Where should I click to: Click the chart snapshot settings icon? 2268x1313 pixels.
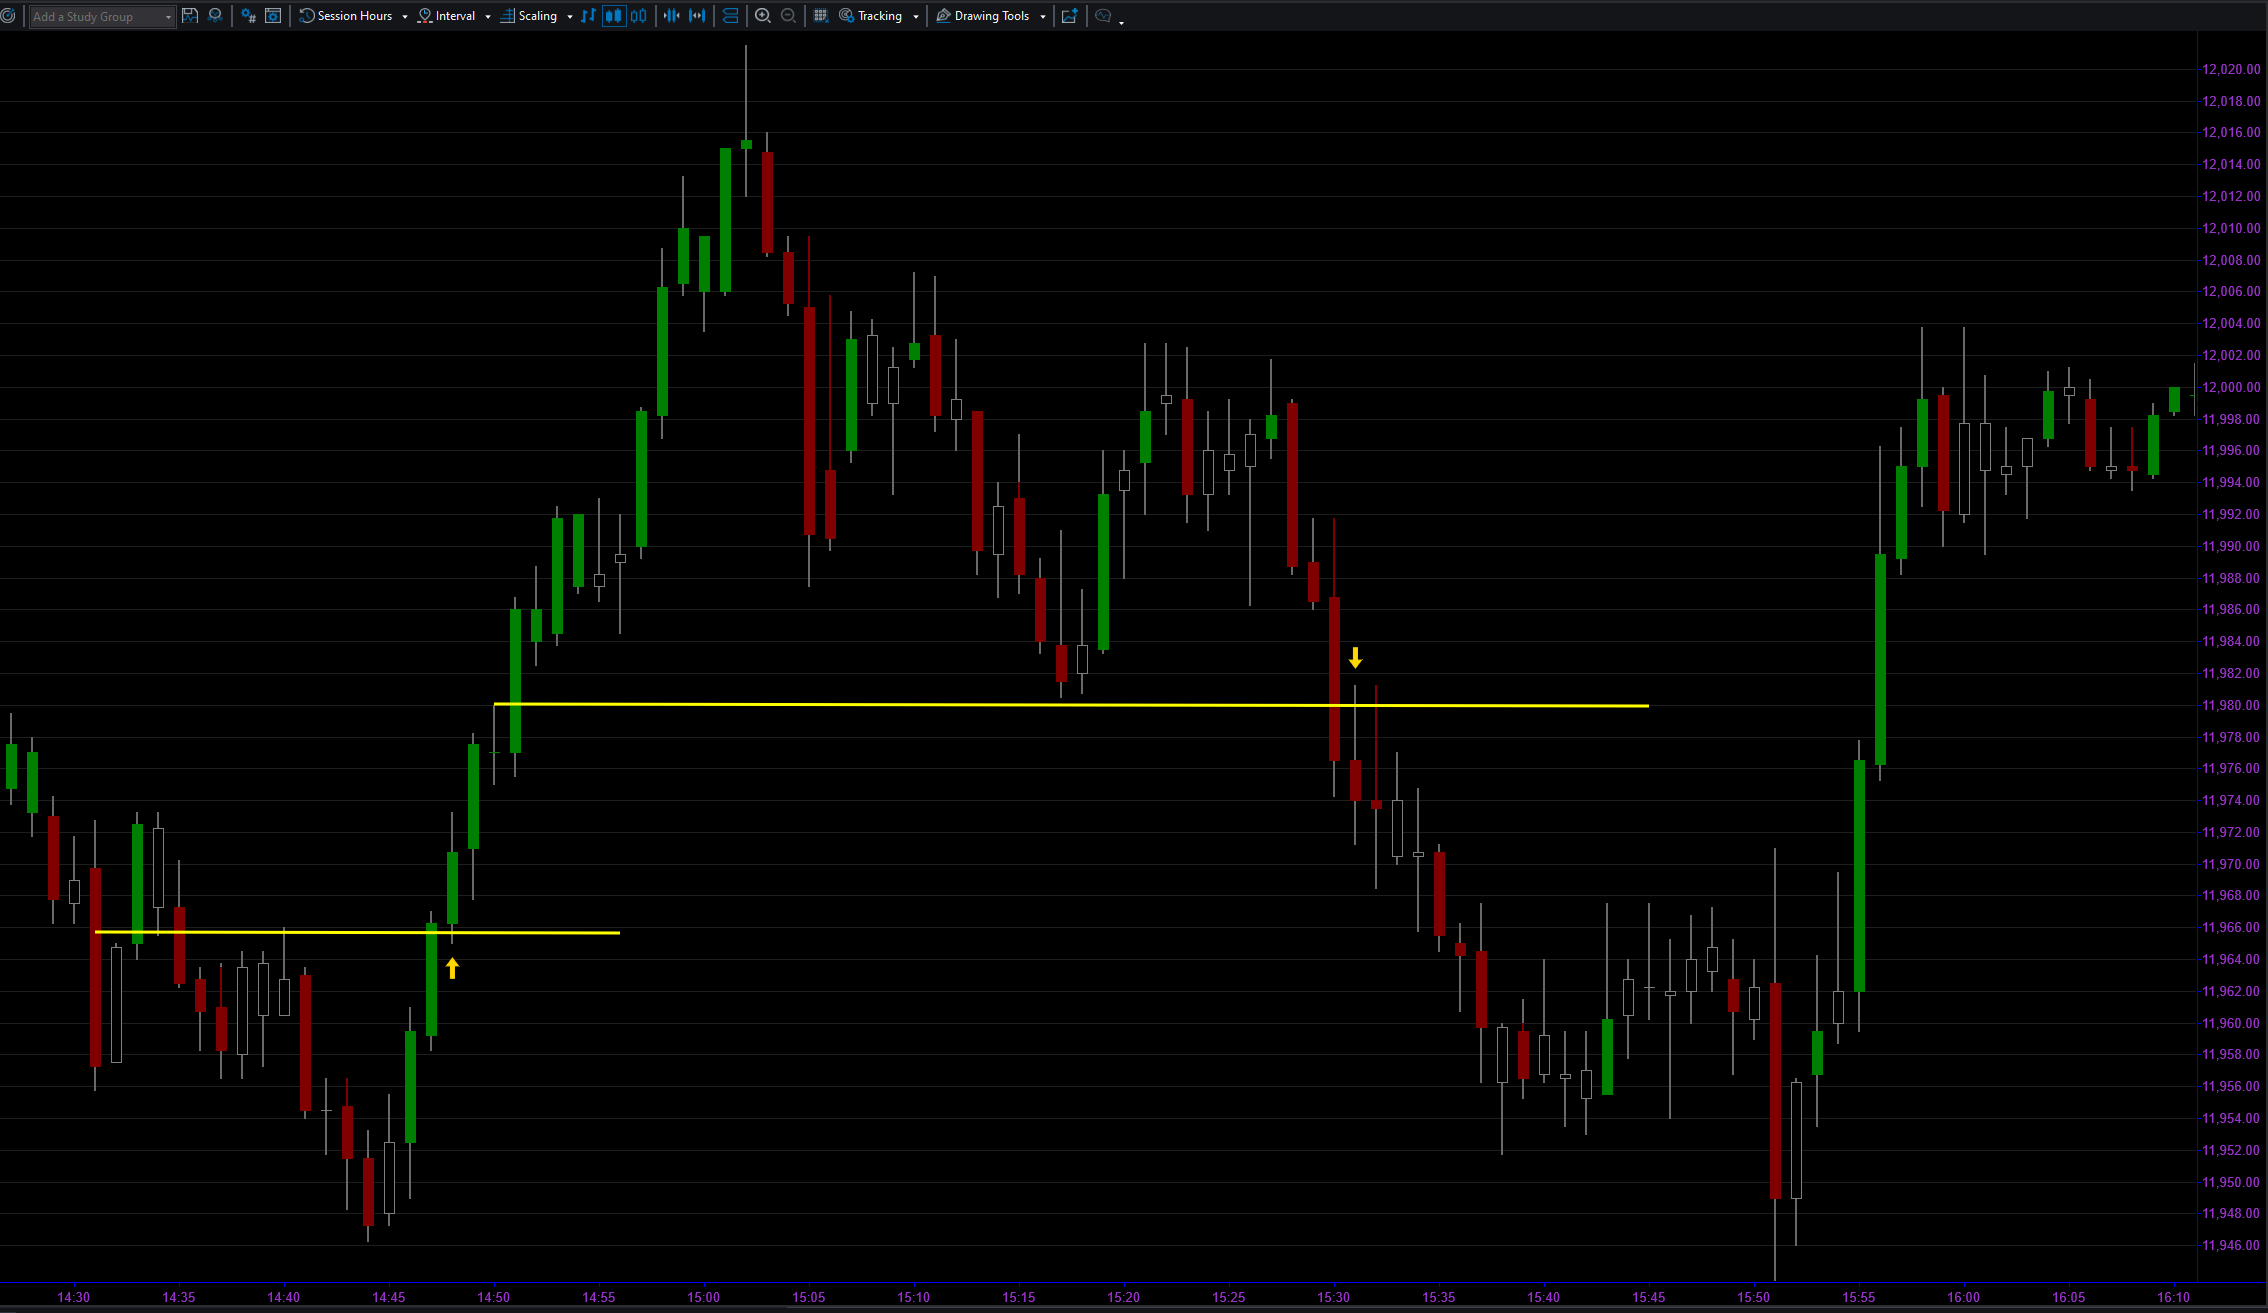click(x=273, y=16)
